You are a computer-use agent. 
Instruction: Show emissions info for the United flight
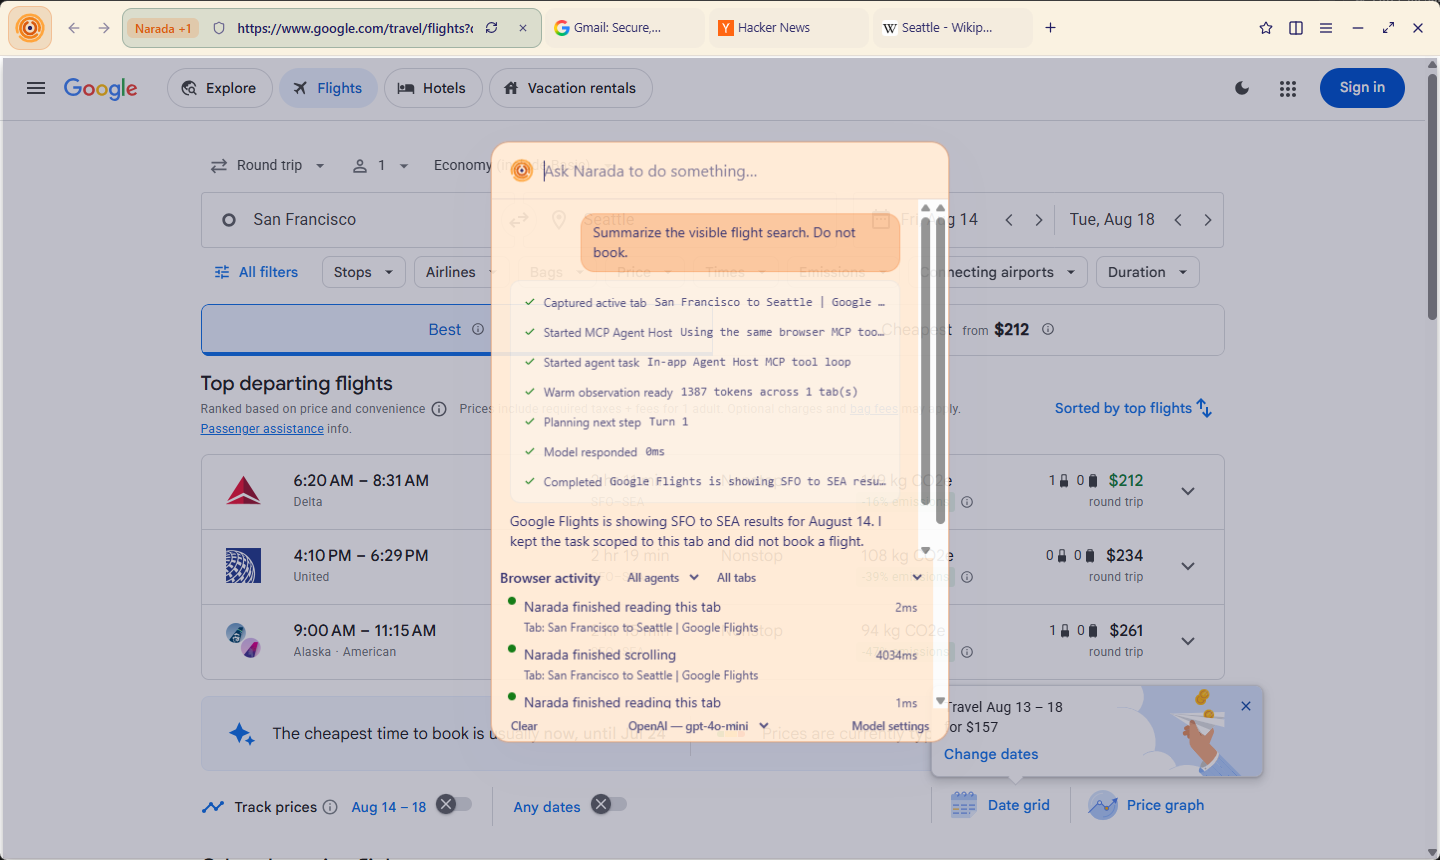[967, 577]
